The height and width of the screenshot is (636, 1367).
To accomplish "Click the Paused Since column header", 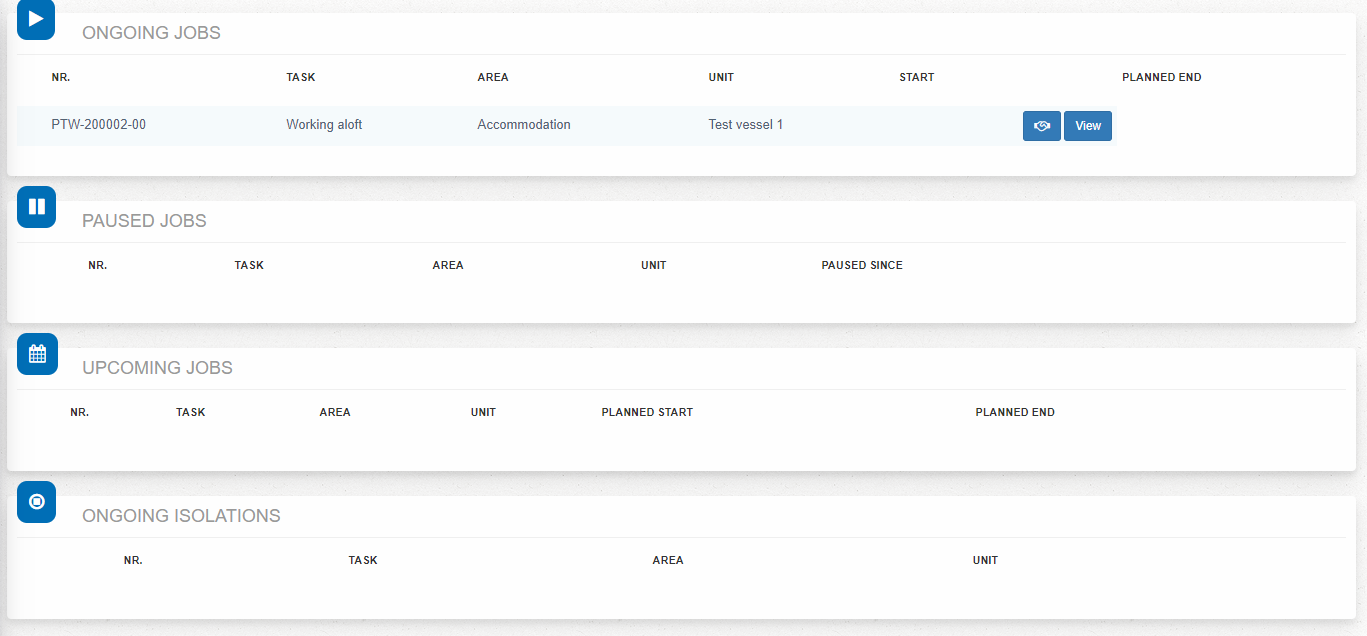I will [861, 266].
